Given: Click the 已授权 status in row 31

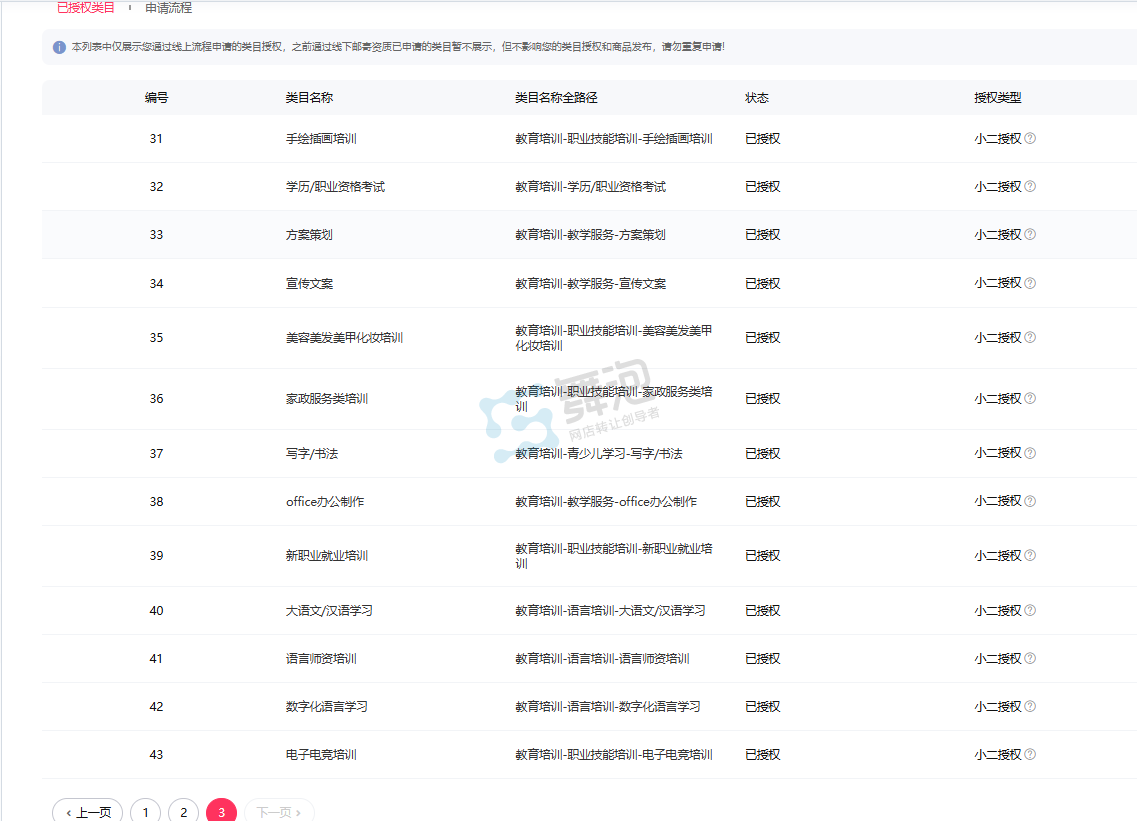Looking at the screenshot, I should [x=763, y=139].
